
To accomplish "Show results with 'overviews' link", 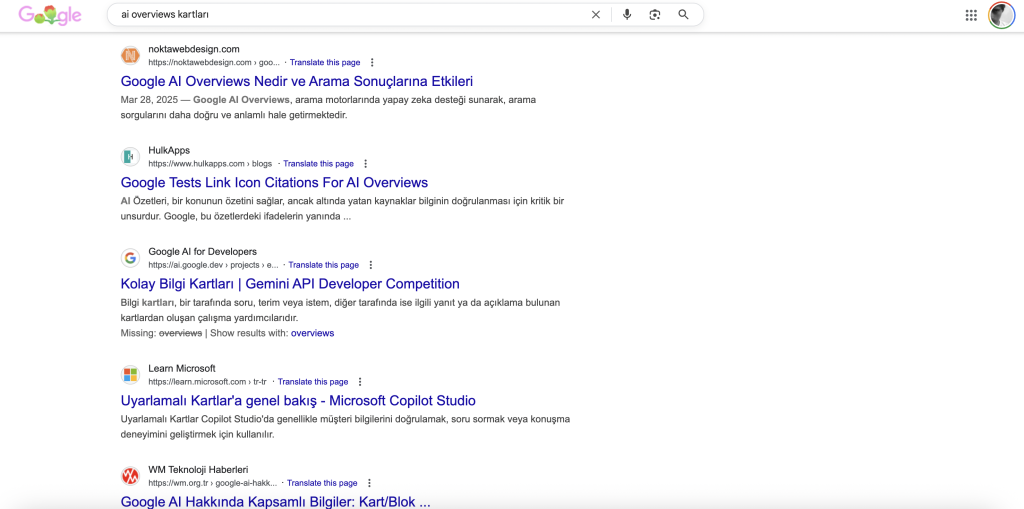I will (x=312, y=333).
